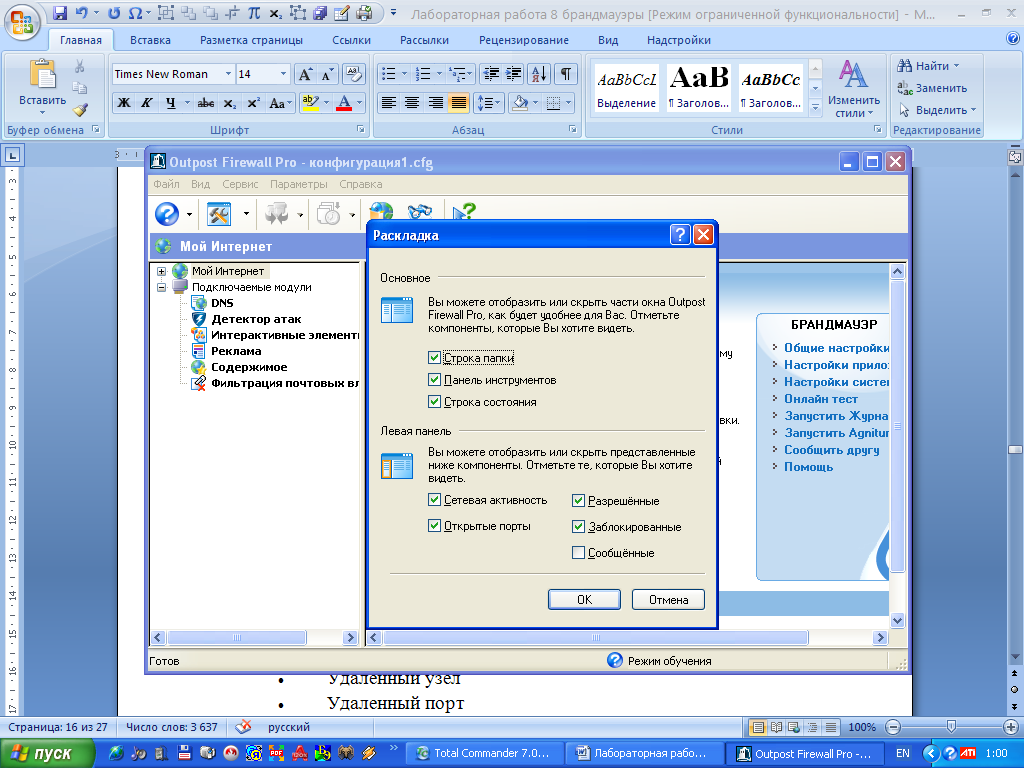Click Отмена in Раскладка dialog
The height and width of the screenshot is (768, 1024).
668,600
